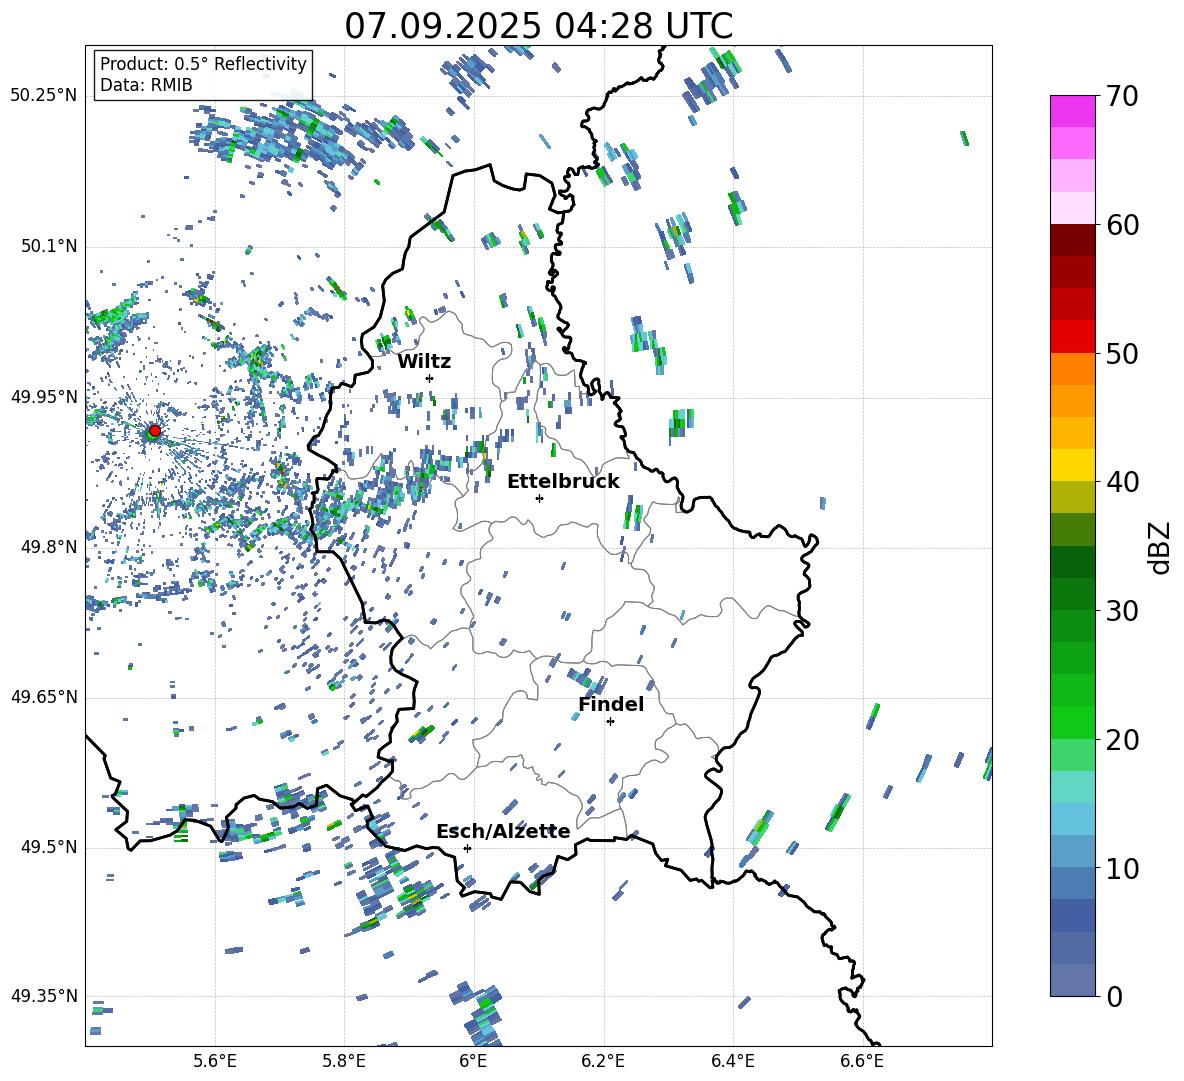Click the 50.1°N latitude label

point(49,246)
